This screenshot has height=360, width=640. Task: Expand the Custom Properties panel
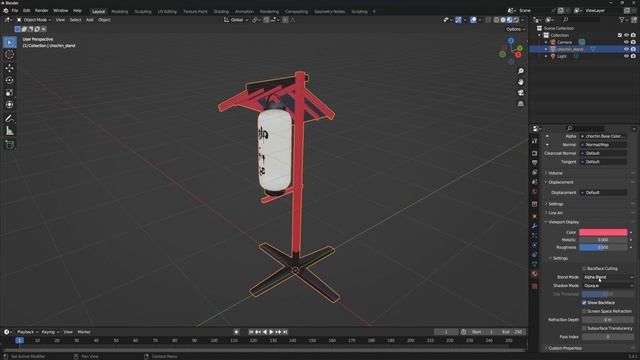(x=564, y=348)
